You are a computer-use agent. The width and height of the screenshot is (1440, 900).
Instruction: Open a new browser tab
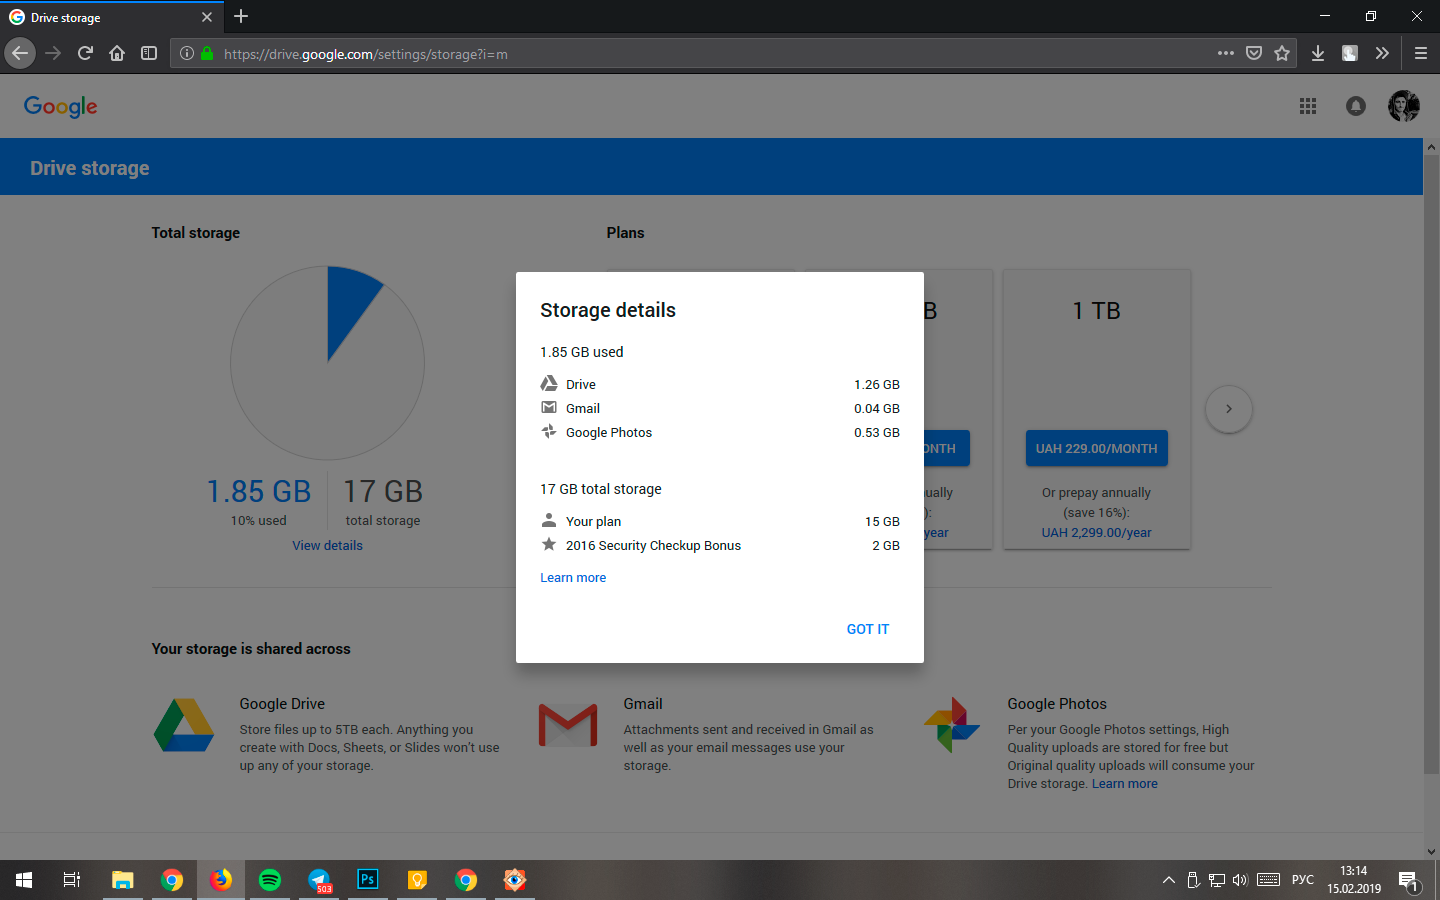pyautogui.click(x=241, y=16)
